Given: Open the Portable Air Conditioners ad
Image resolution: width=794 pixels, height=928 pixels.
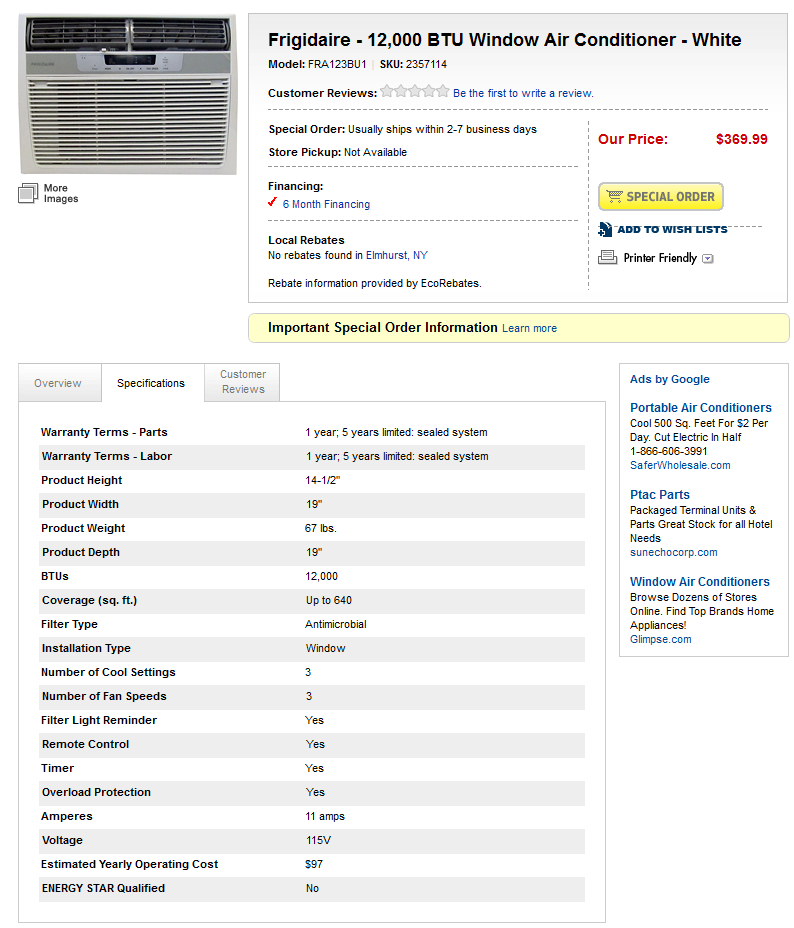Looking at the screenshot, I should coord(701,408).
